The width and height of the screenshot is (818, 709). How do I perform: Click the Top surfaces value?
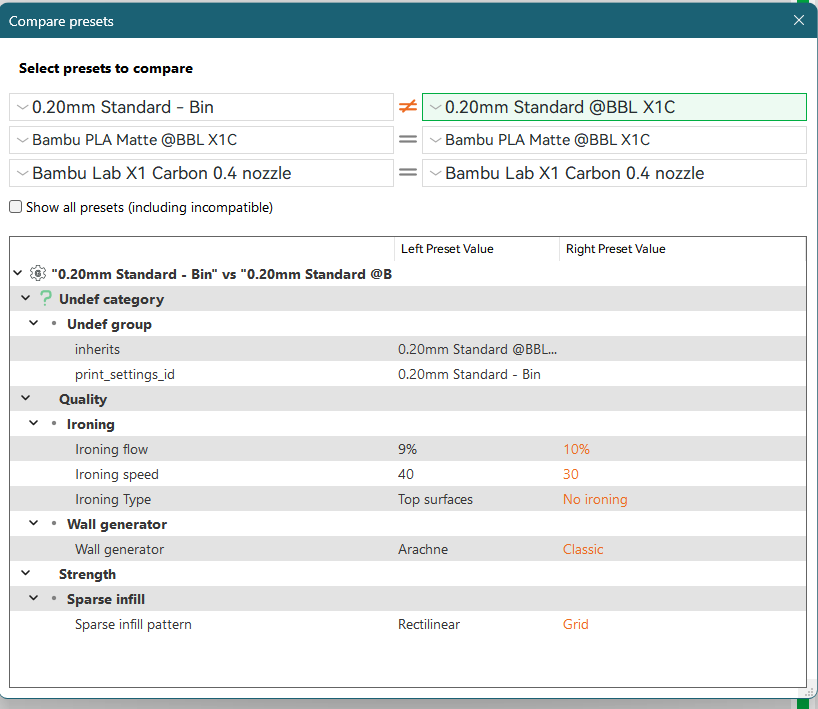(x=435, y=499)
